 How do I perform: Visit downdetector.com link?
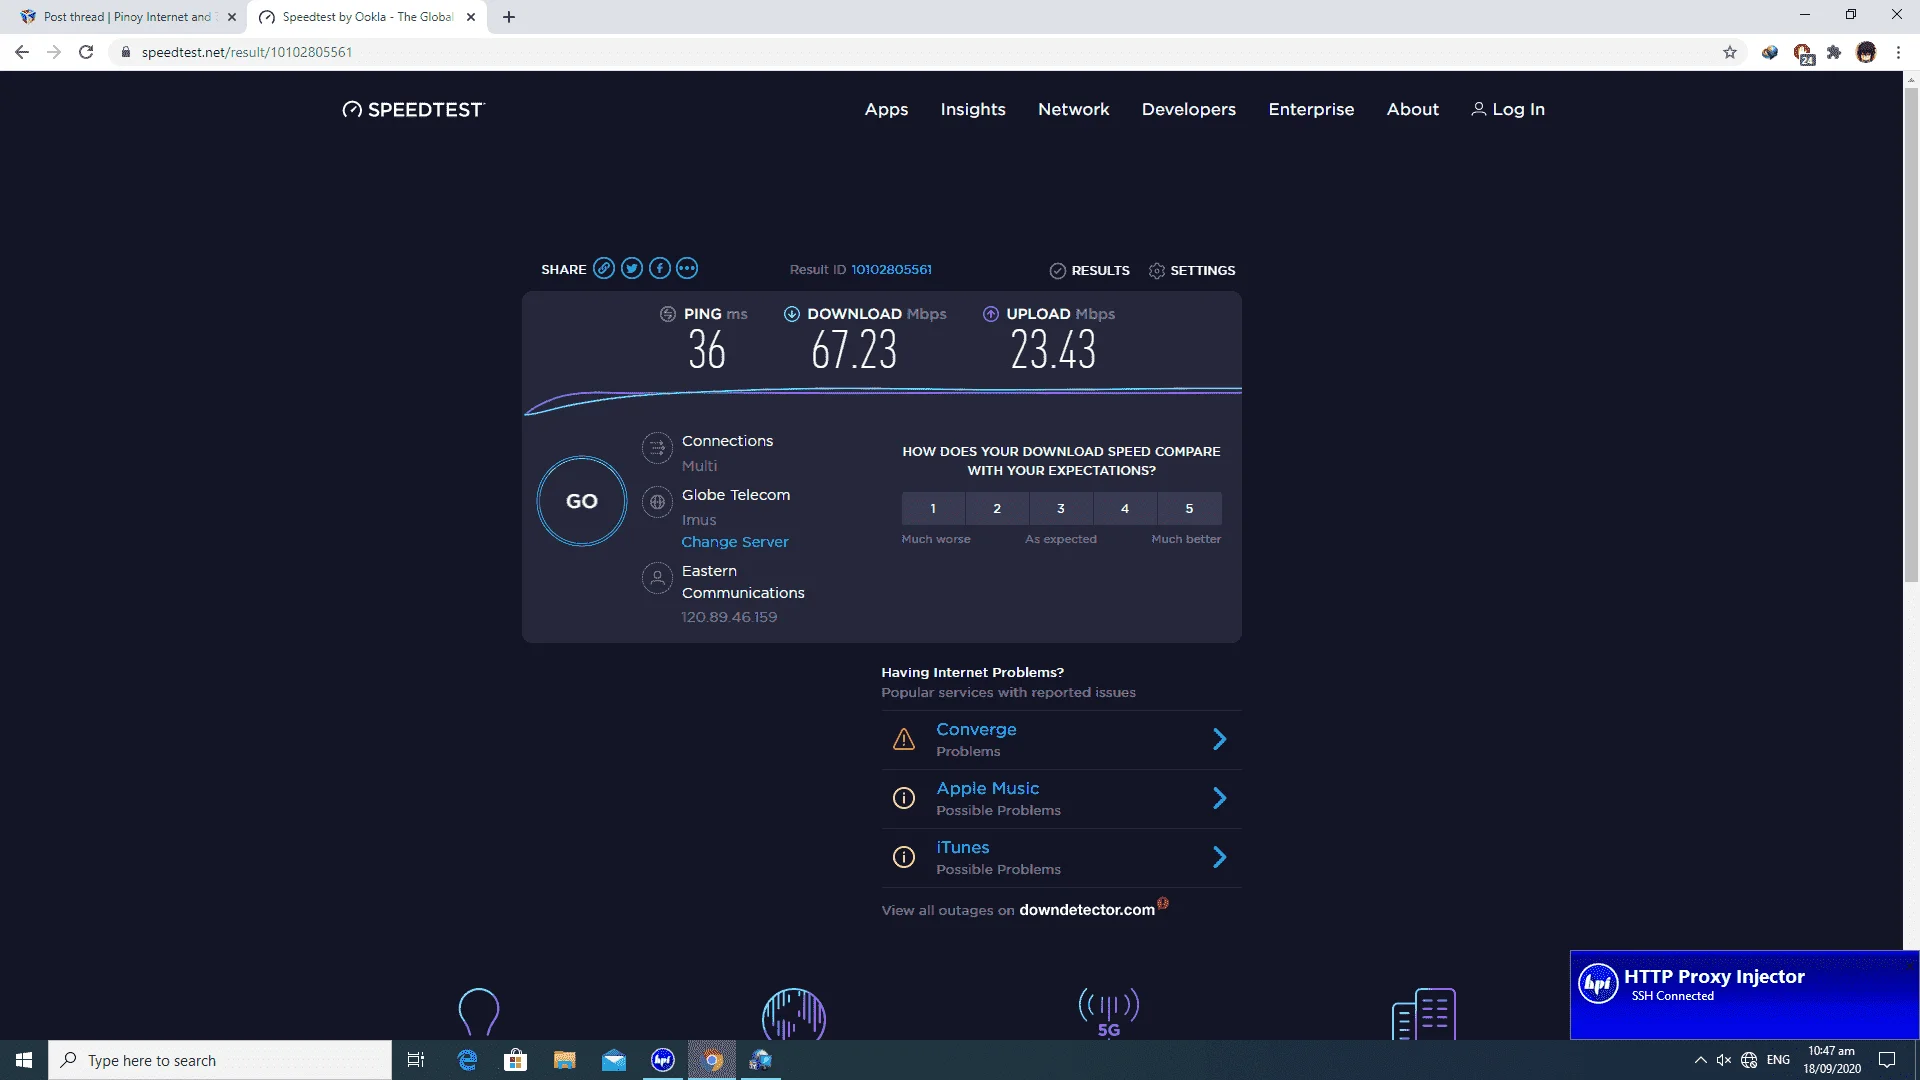tap(1087, 910)
